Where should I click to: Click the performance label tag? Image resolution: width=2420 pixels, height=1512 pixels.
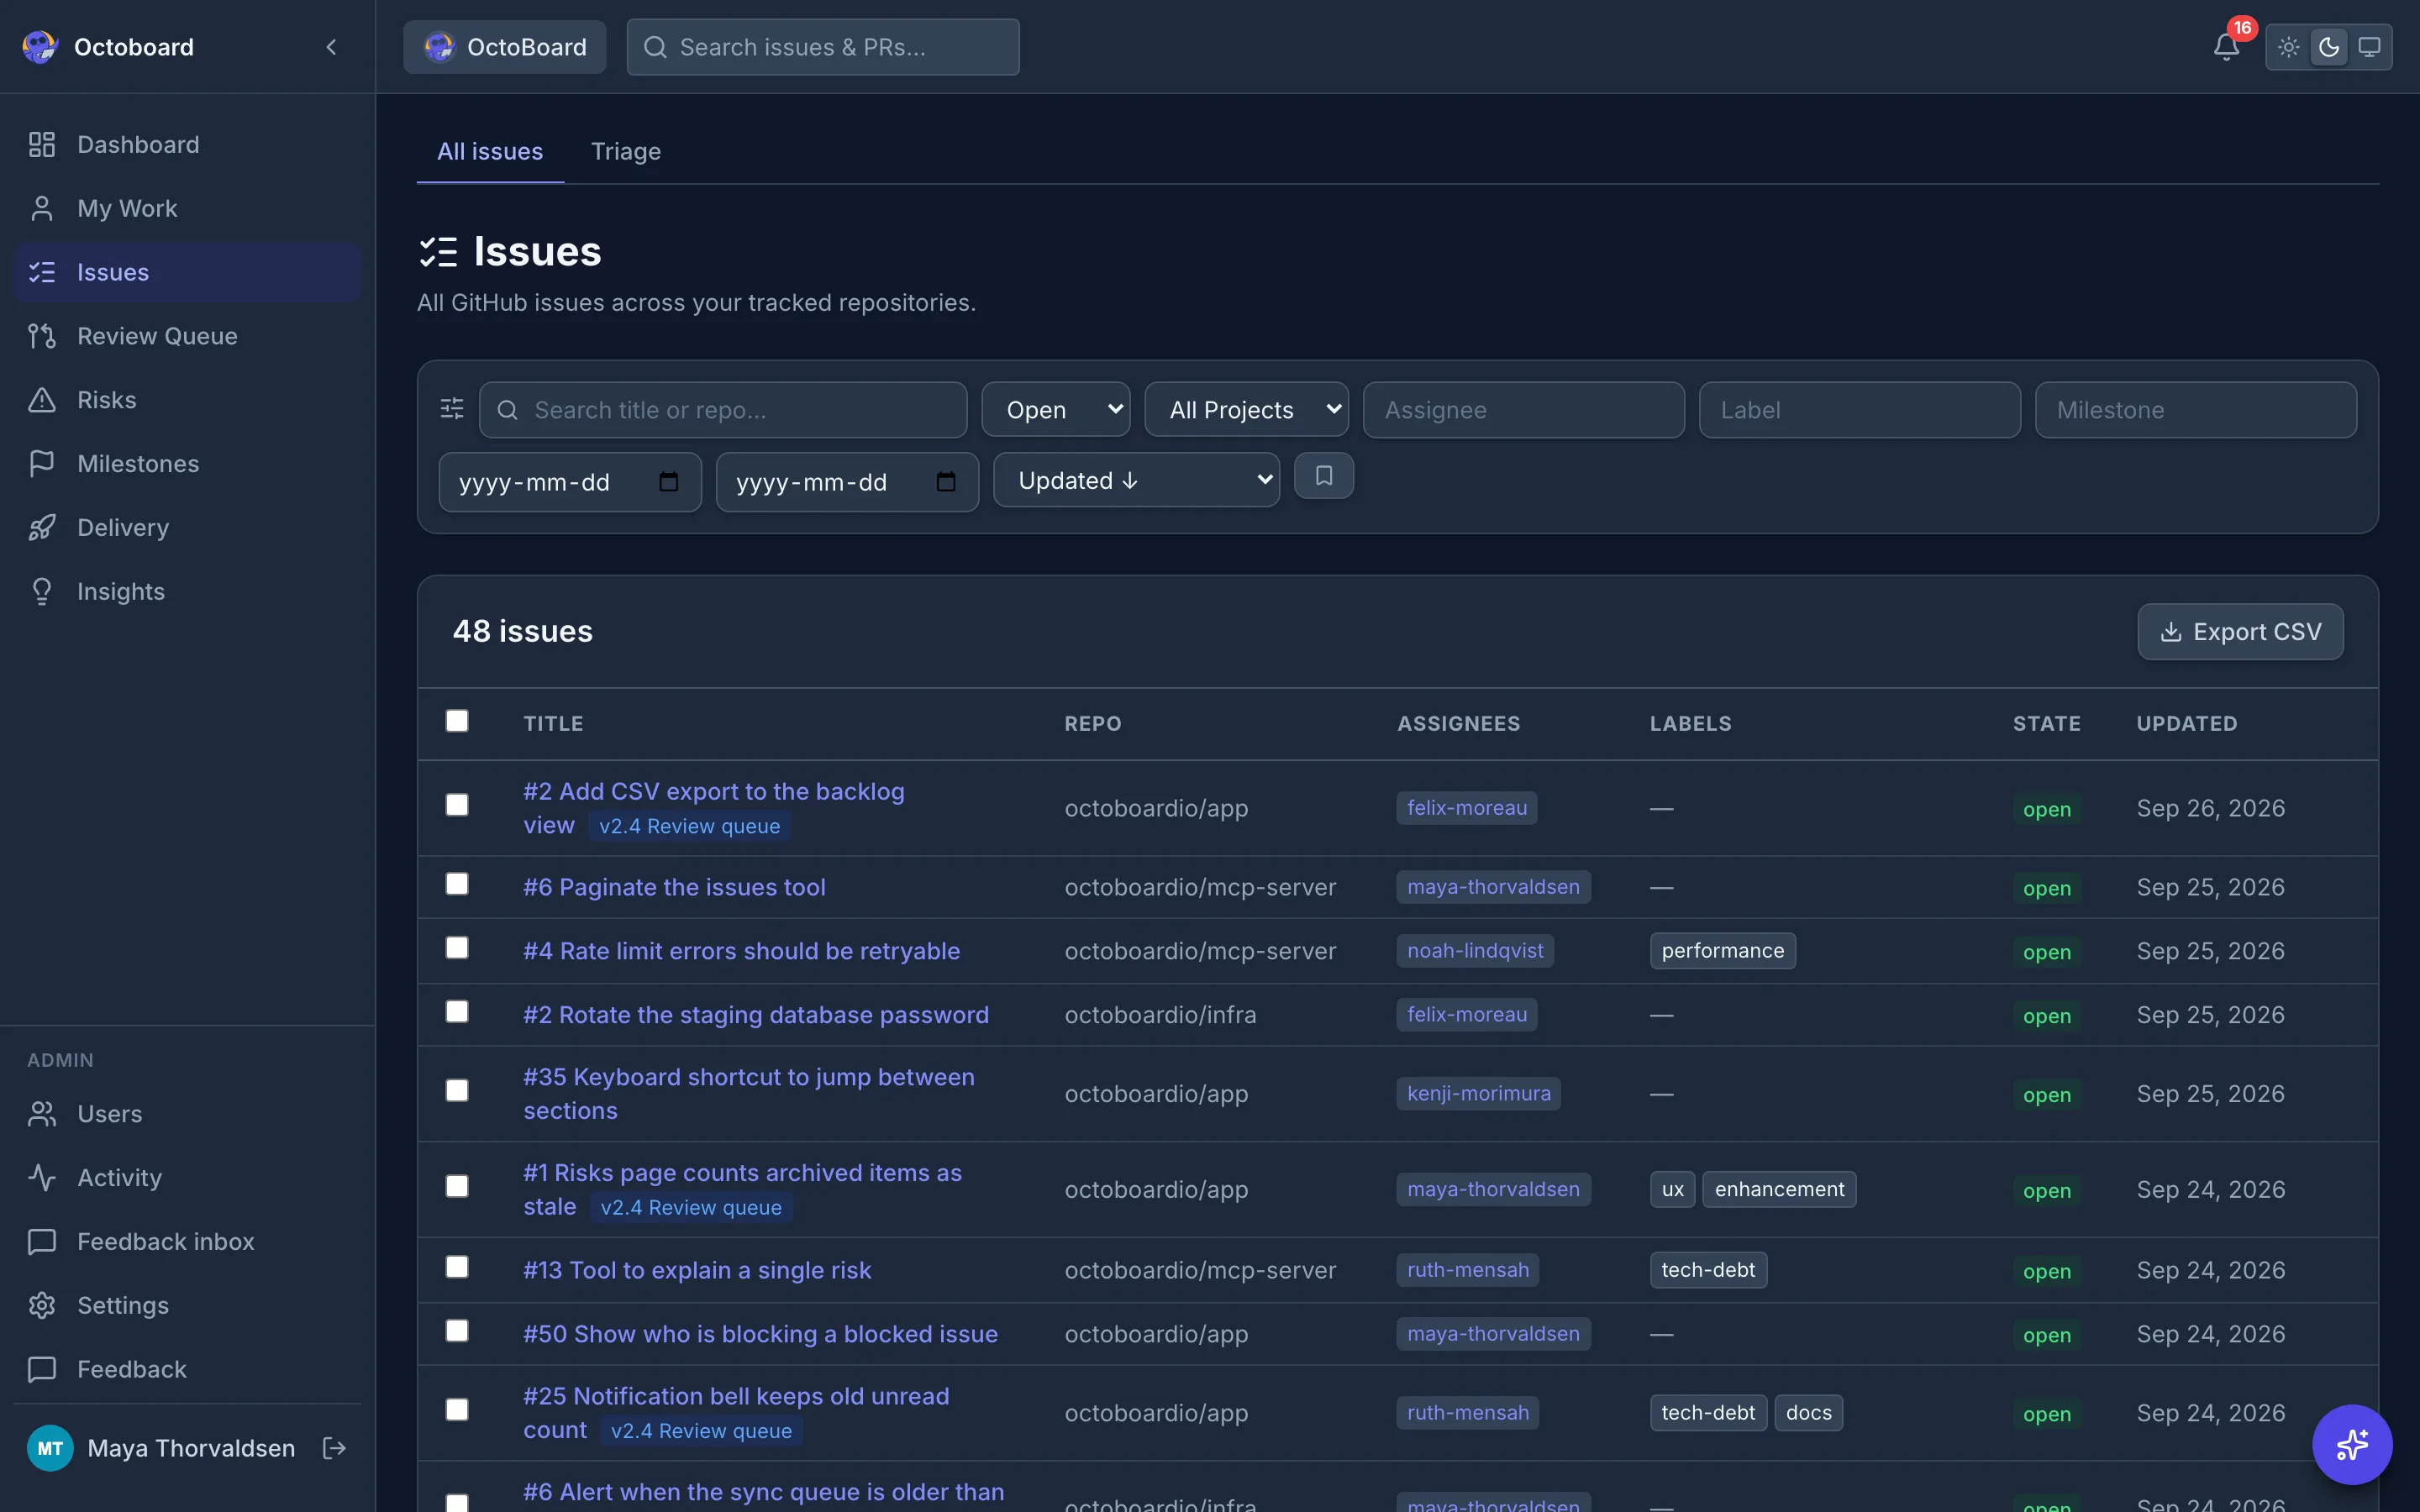pyautogui.click(x=1722, y=951)
